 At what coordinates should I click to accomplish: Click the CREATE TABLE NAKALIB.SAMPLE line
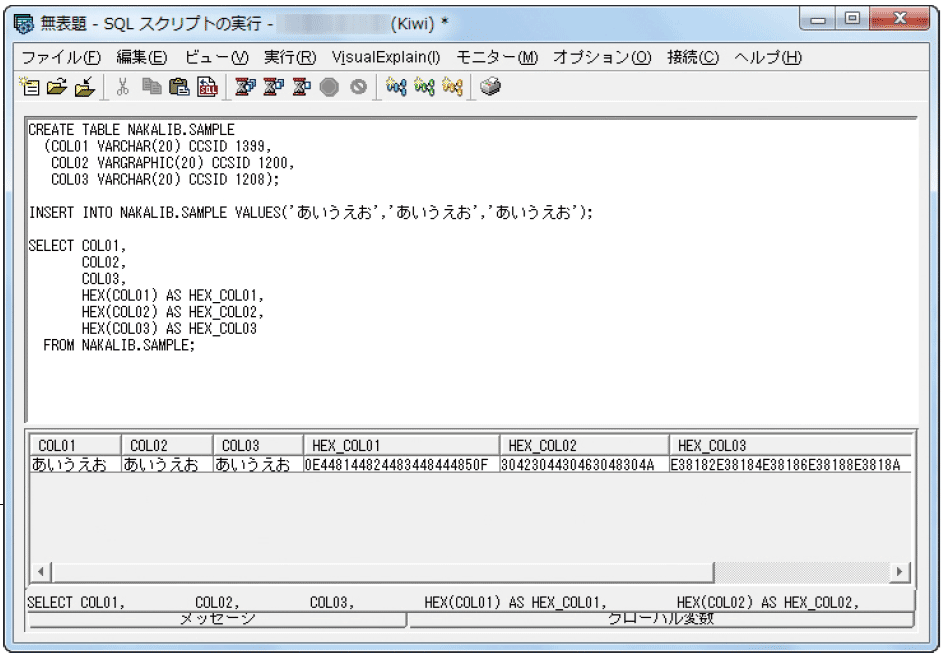tap(131, 130)
